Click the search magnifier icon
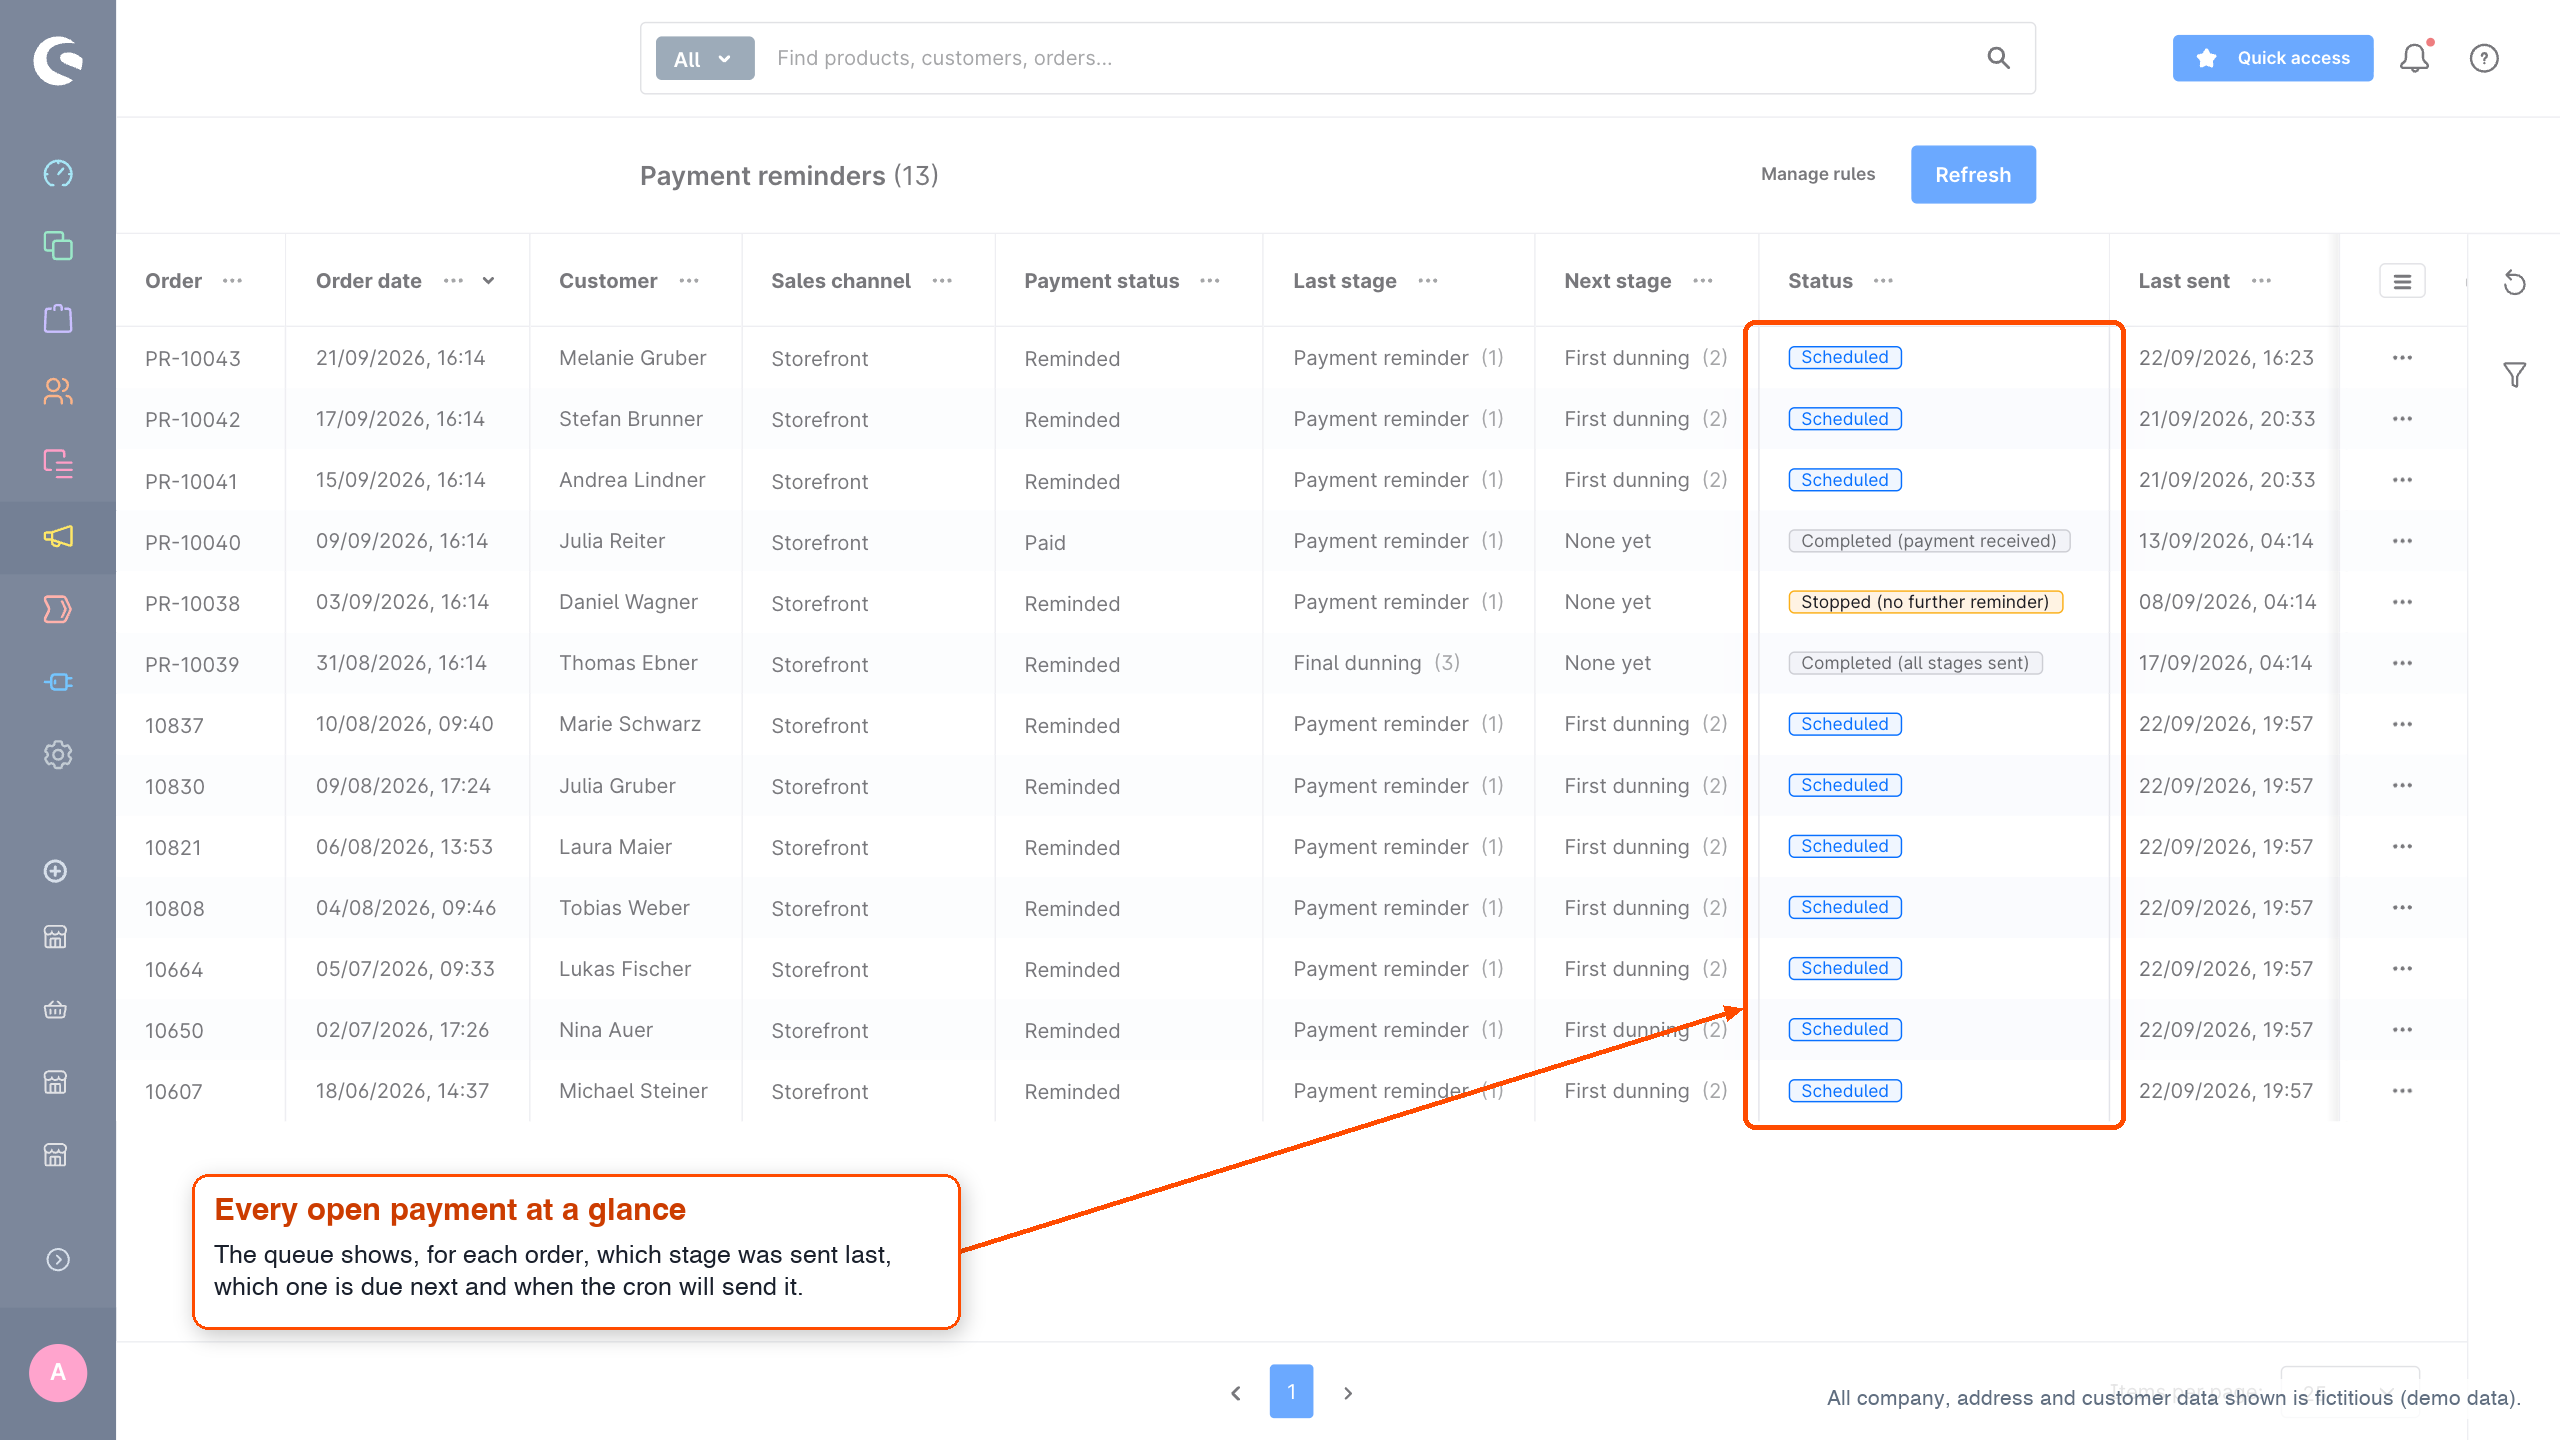Image resolution: width=2560 pixels, height=1440 pixels. tap(1998, 58)
